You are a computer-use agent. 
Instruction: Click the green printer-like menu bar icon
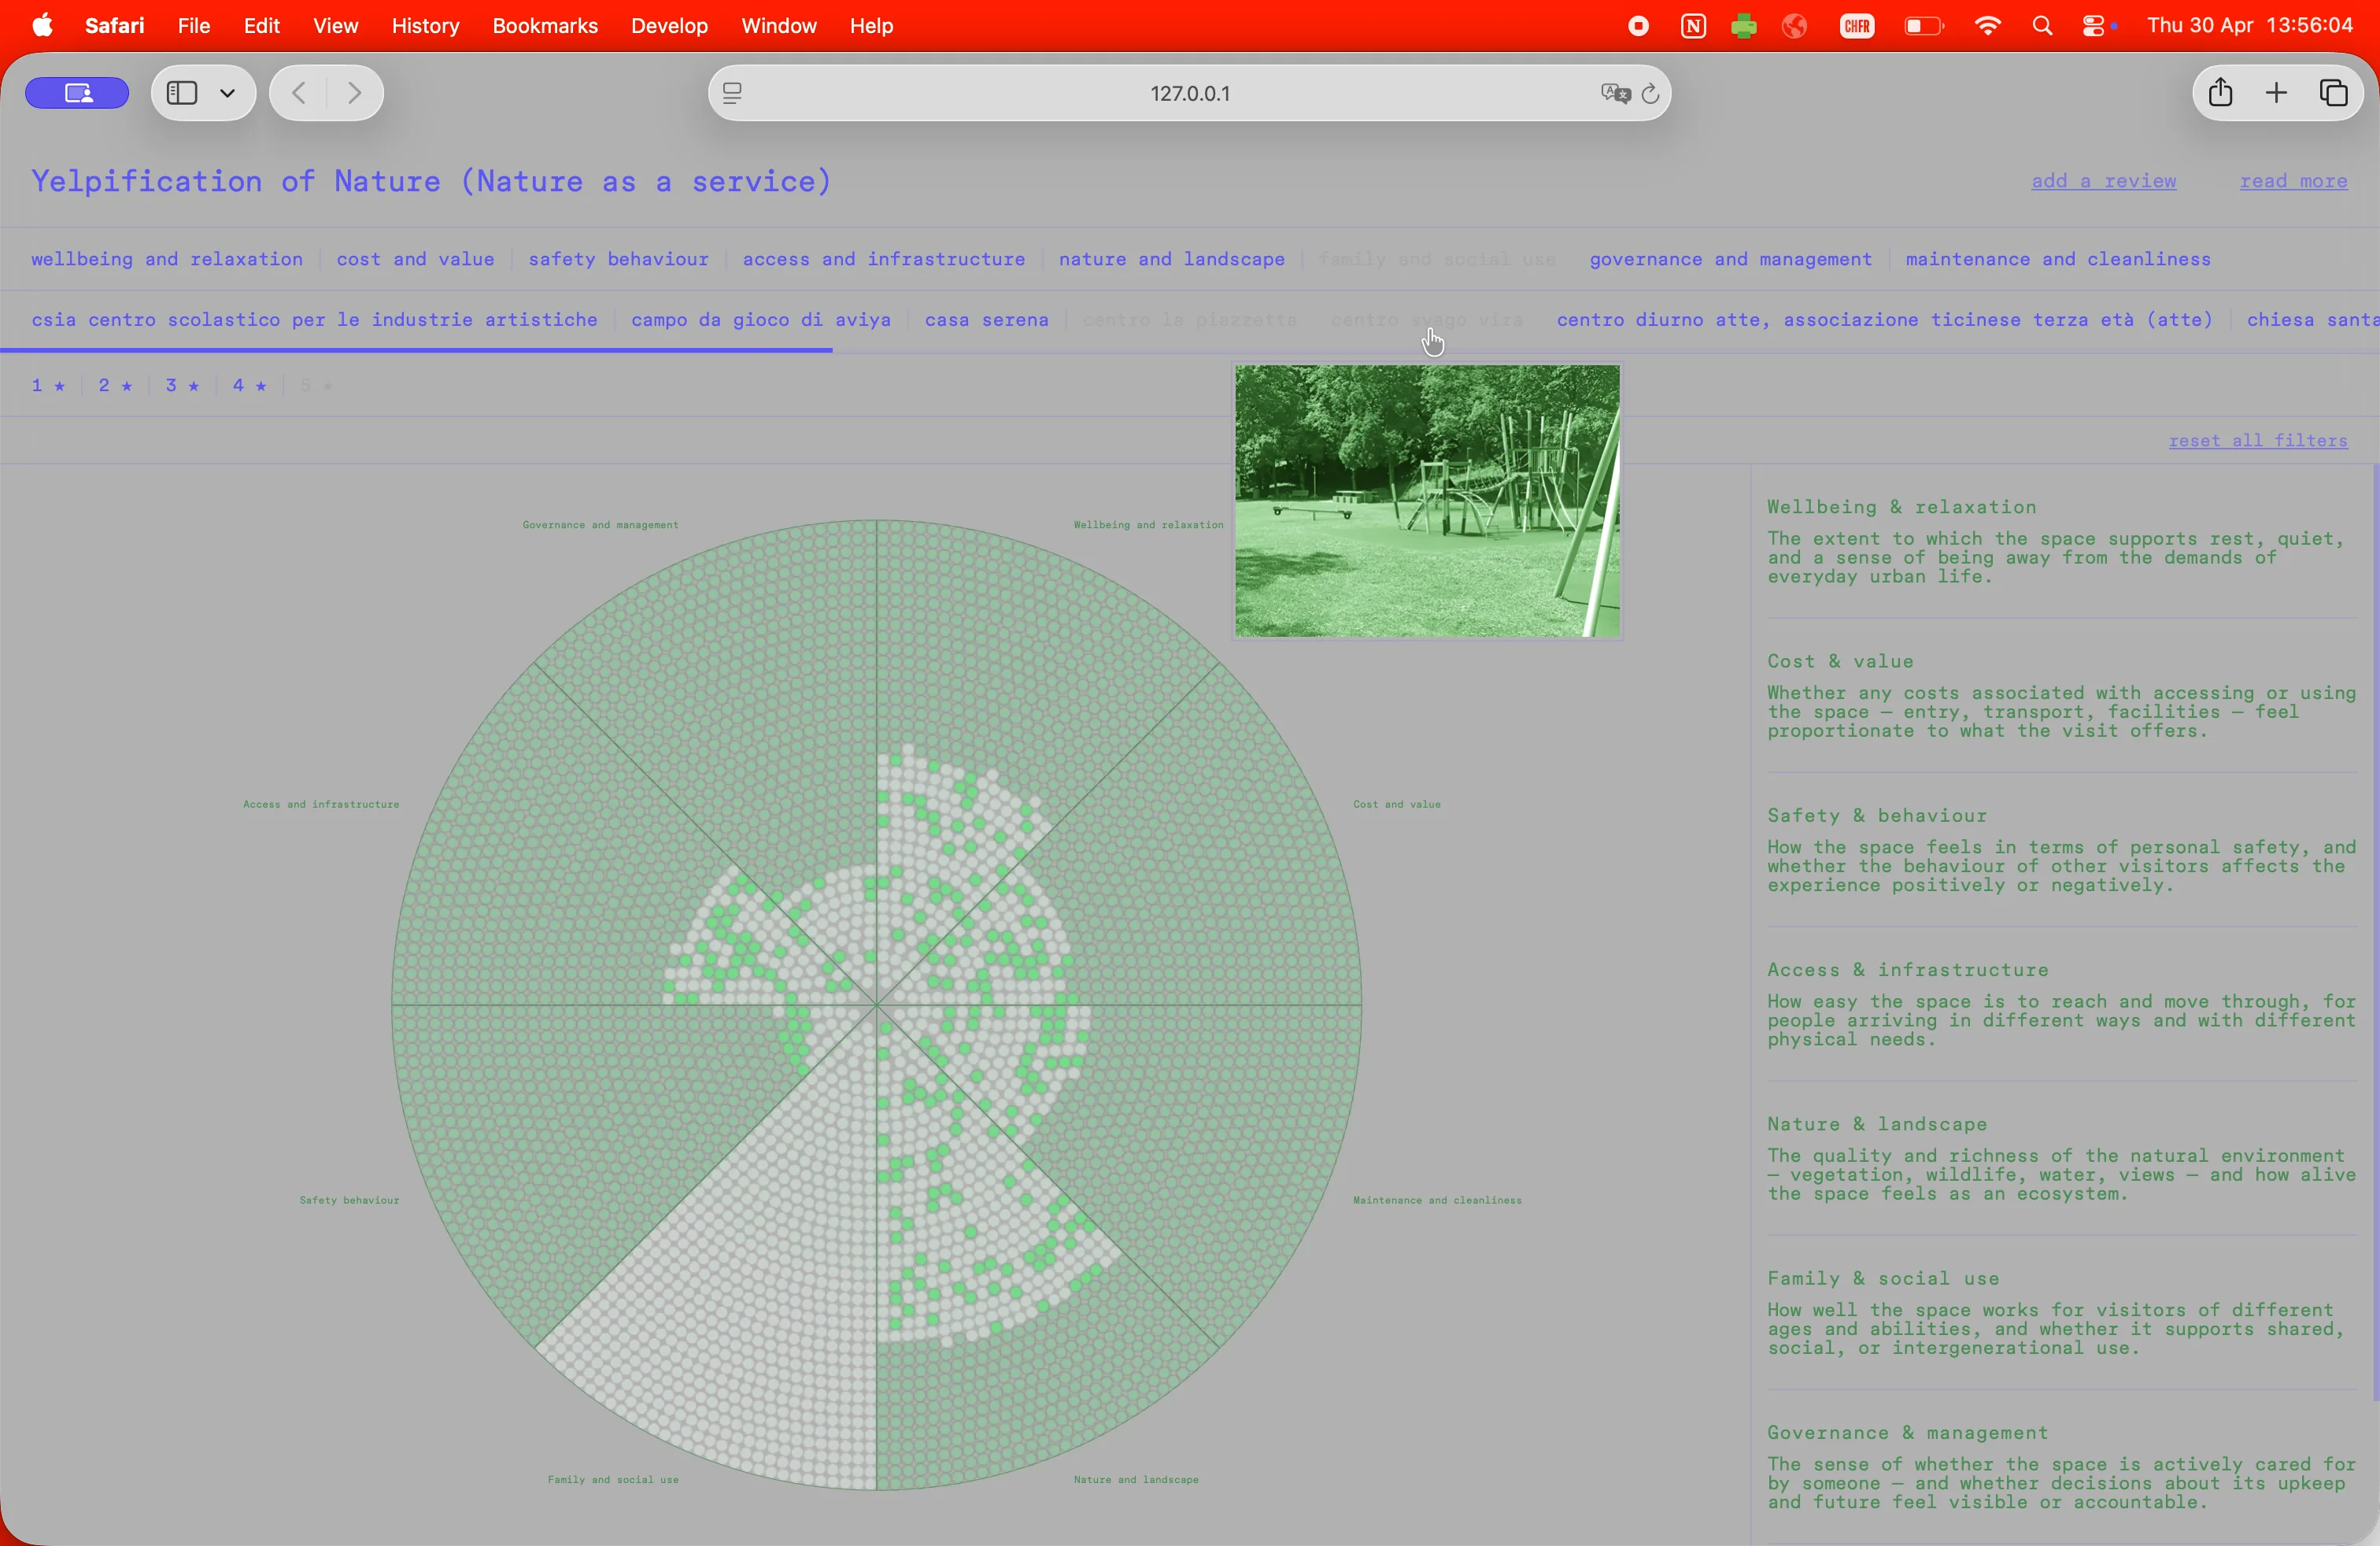[1743, 26]
